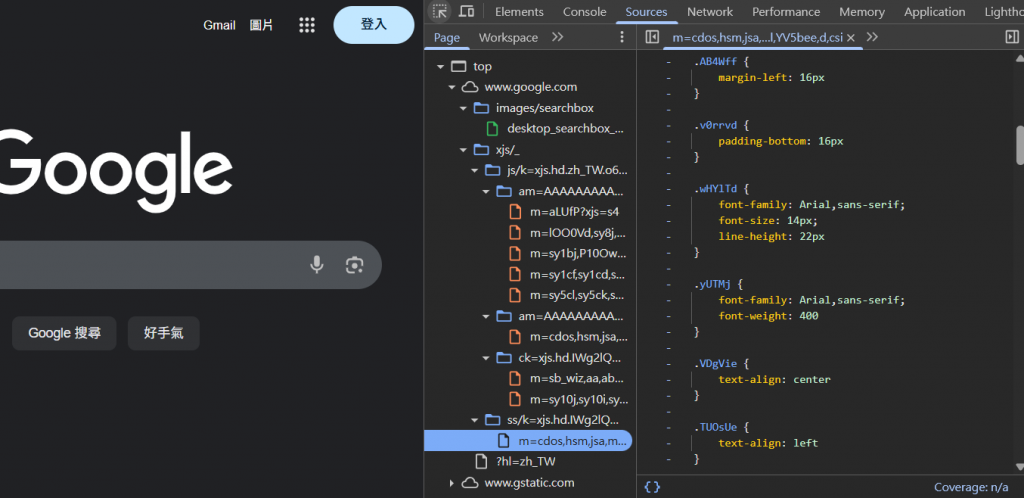Image resolution: width=1024 pixels, height=498 pixels.
Task: Activate the inspect element selector icon
Action: tap(440, 11)
